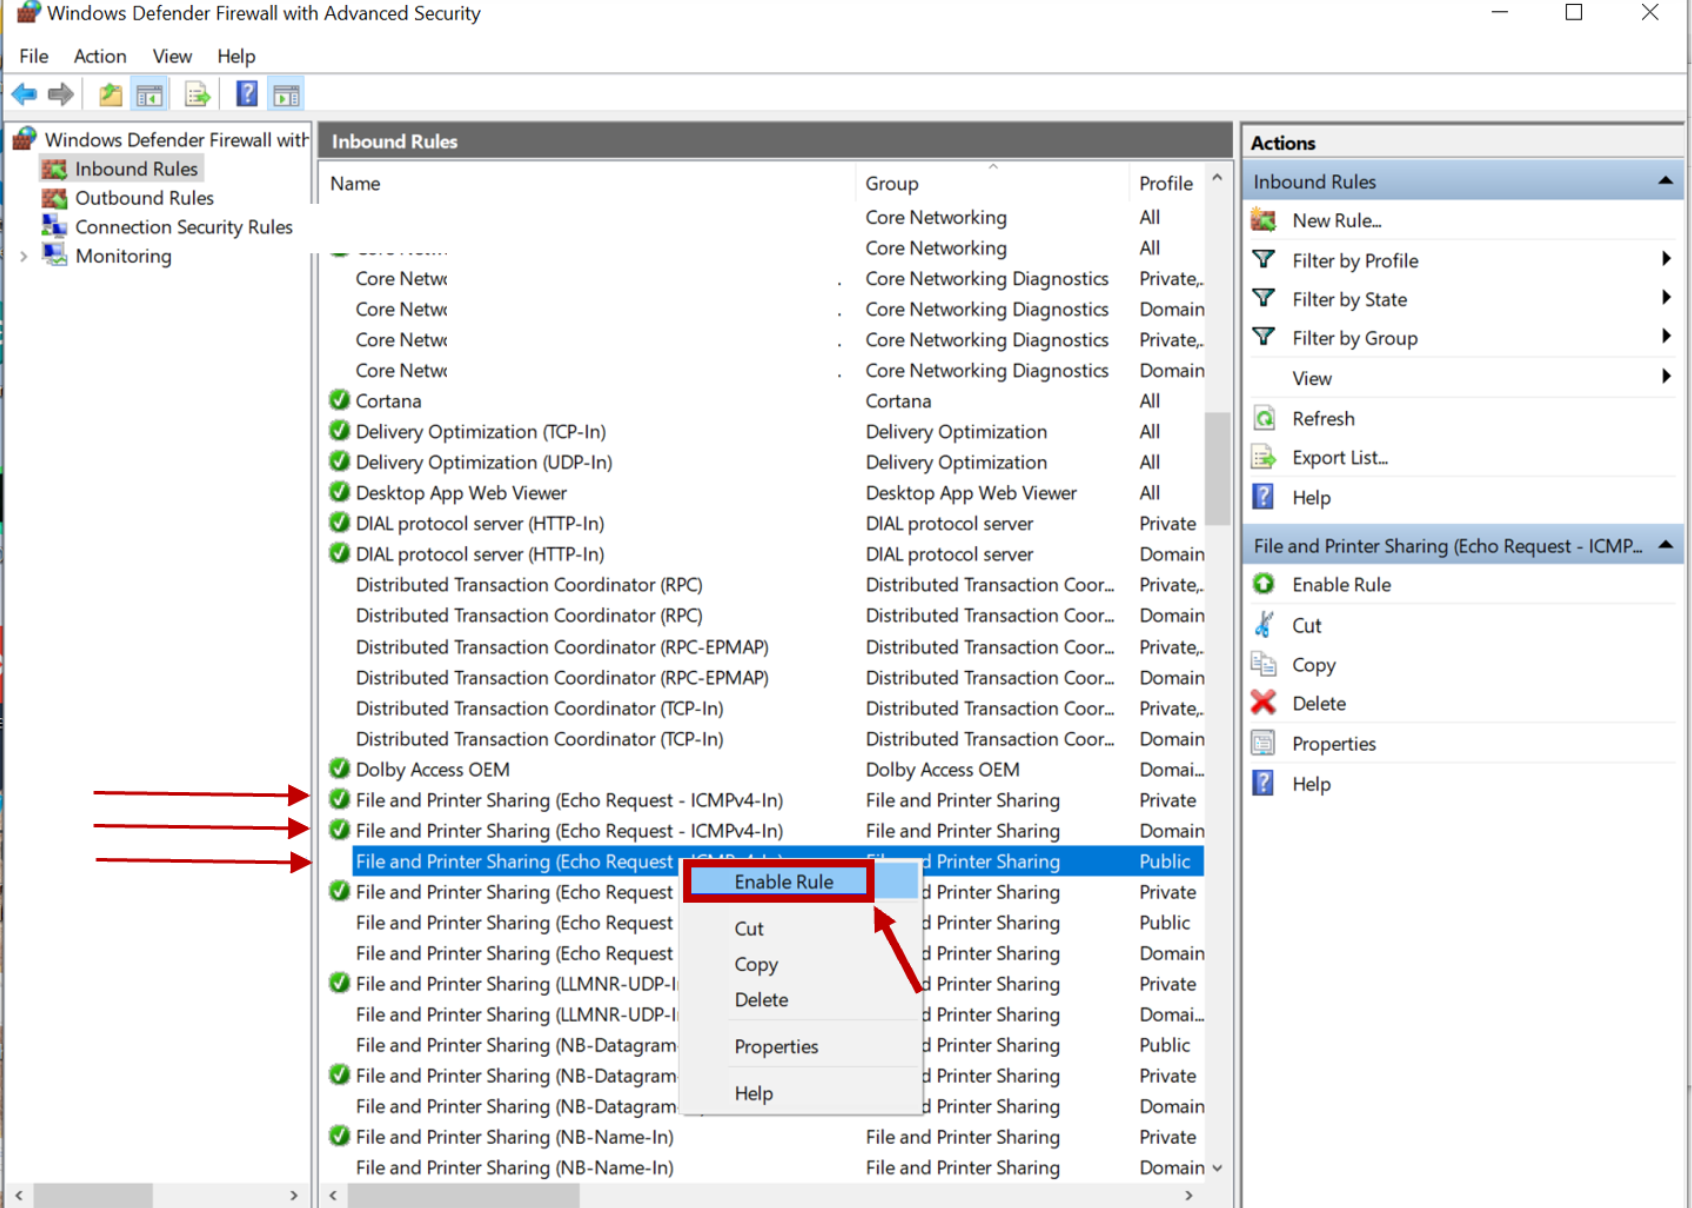Click the Help icon under Inbound Rules actions
The width and height of the screenshot is (1692, 1208).
click(1264, 496)
